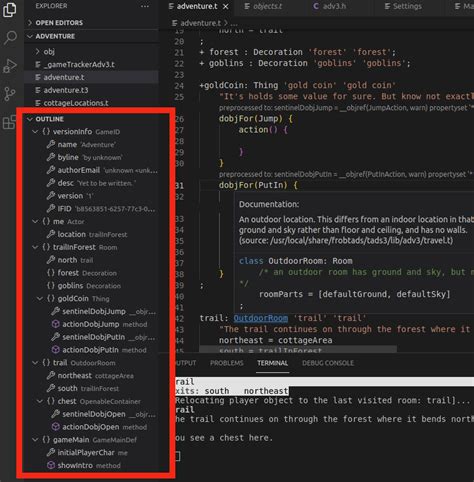Collapse trail OutdoorRoom outline node
The image size is (474, 482).
pos(35,363)
